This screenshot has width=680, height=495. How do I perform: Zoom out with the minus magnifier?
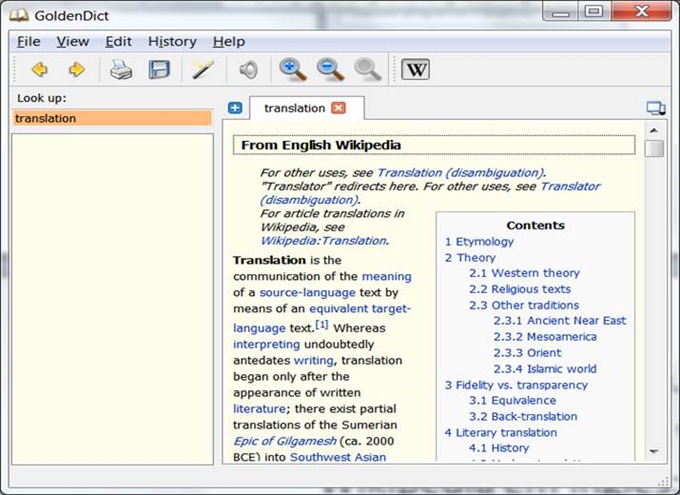[330, 69]
